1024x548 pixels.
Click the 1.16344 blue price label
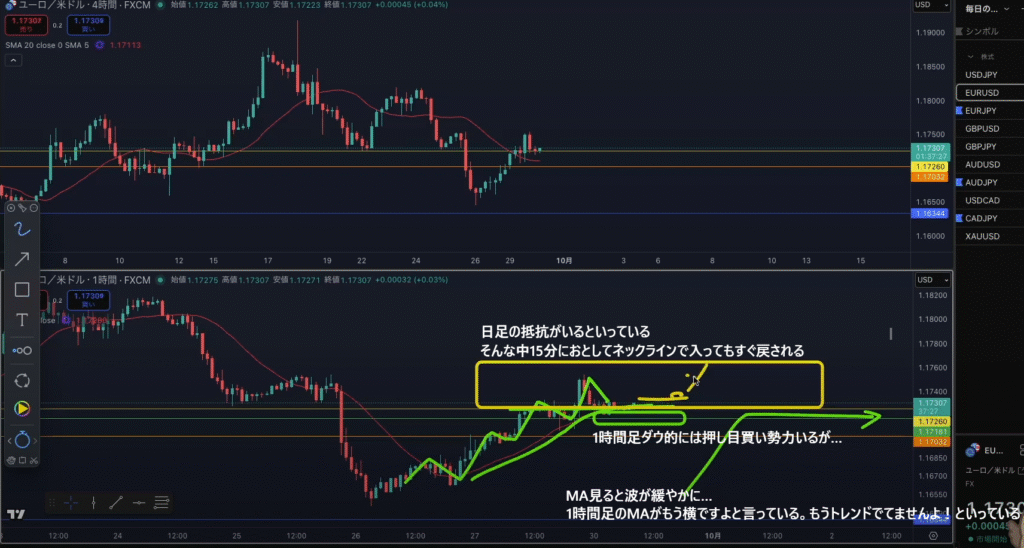pyautogui.click(x=929, y=214)
